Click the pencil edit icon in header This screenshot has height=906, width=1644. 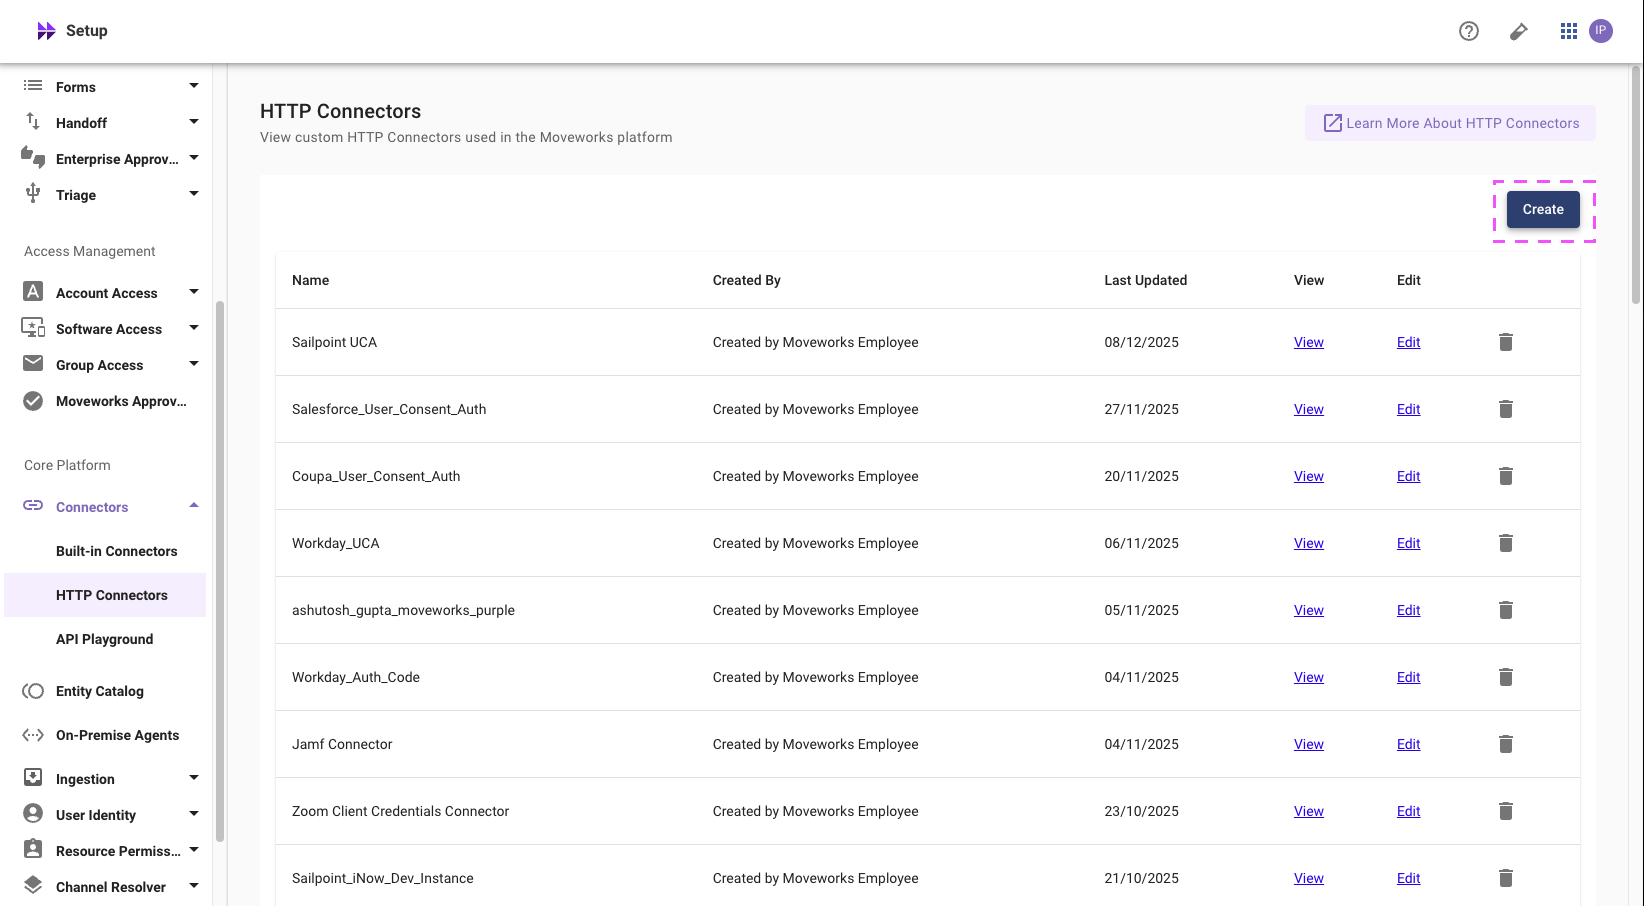pos(1519,31)
